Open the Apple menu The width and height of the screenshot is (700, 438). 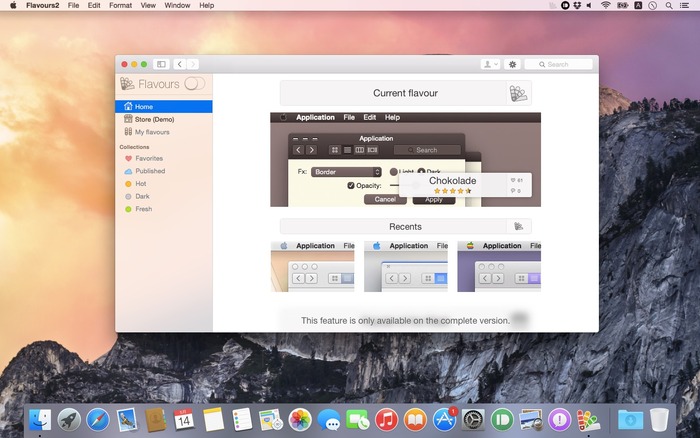coord(13,5)
